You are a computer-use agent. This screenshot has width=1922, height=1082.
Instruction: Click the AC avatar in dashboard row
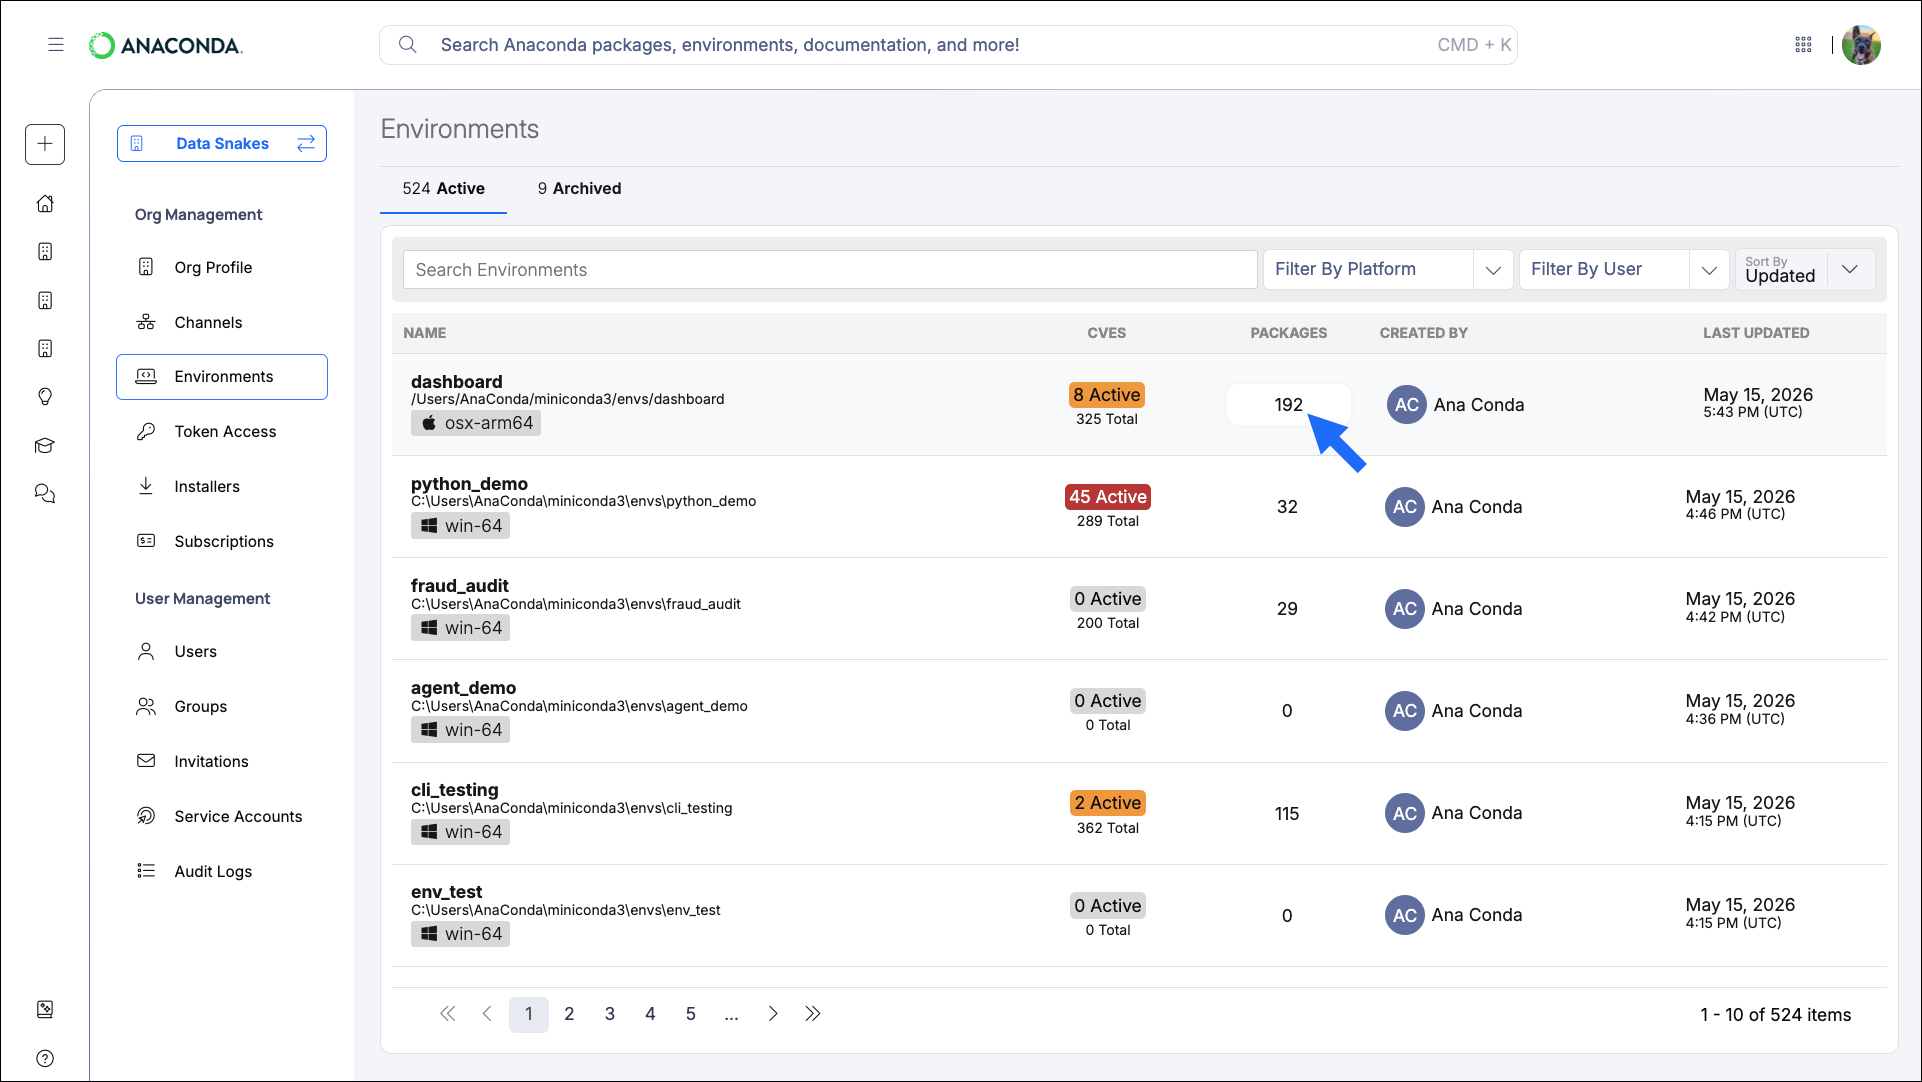(x=1406, y=405)
